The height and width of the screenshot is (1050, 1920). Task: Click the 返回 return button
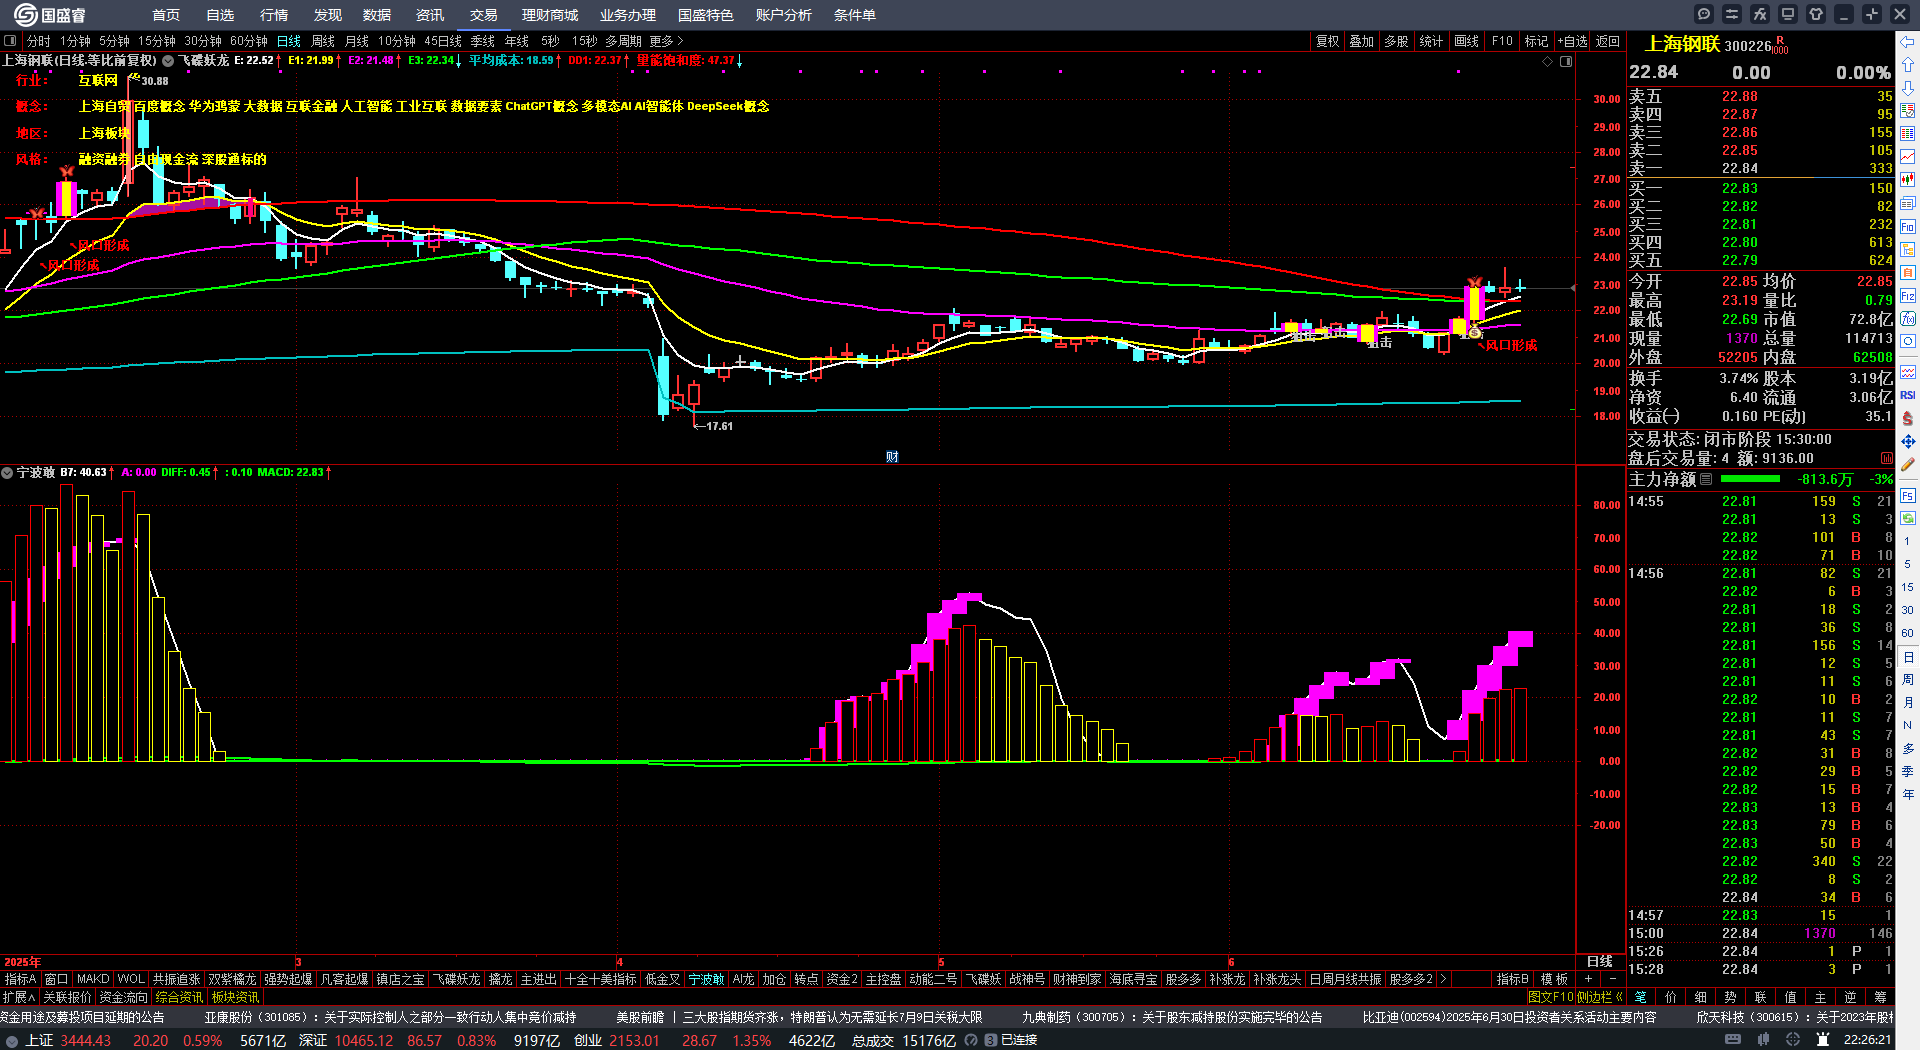(x=1608, y=41)
